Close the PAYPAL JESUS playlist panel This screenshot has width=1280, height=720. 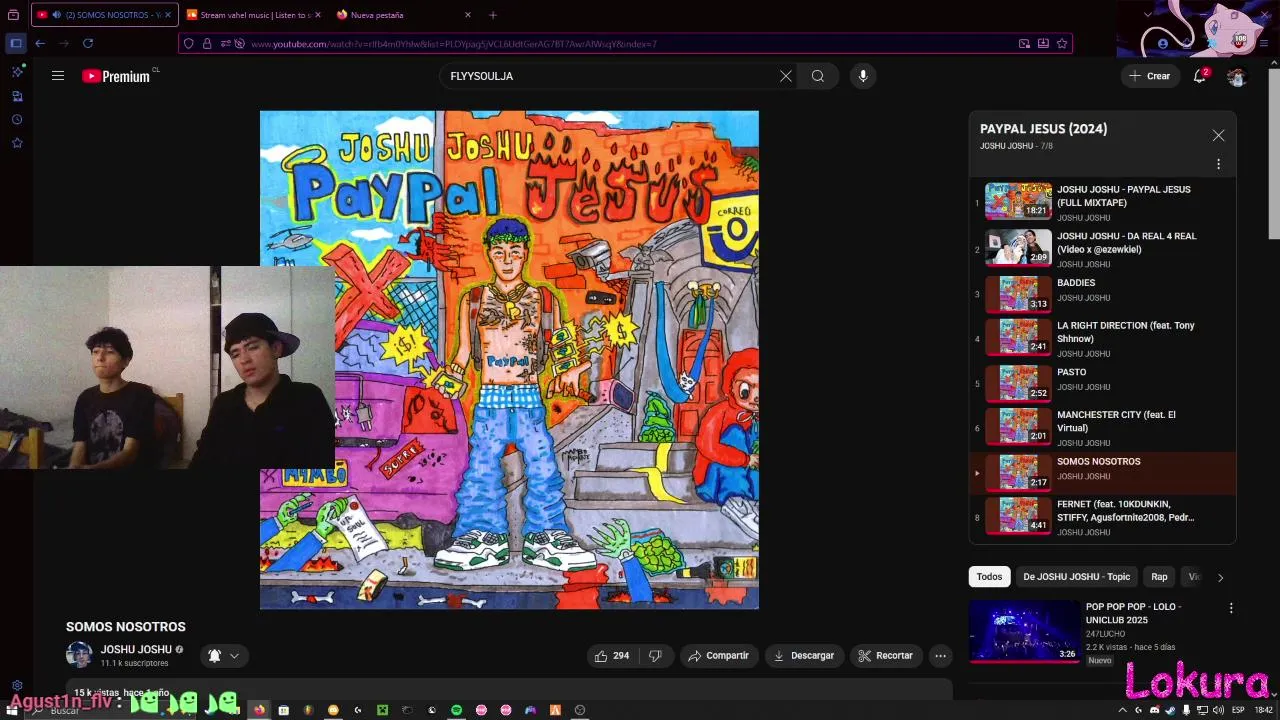(x=1218, y=135)
